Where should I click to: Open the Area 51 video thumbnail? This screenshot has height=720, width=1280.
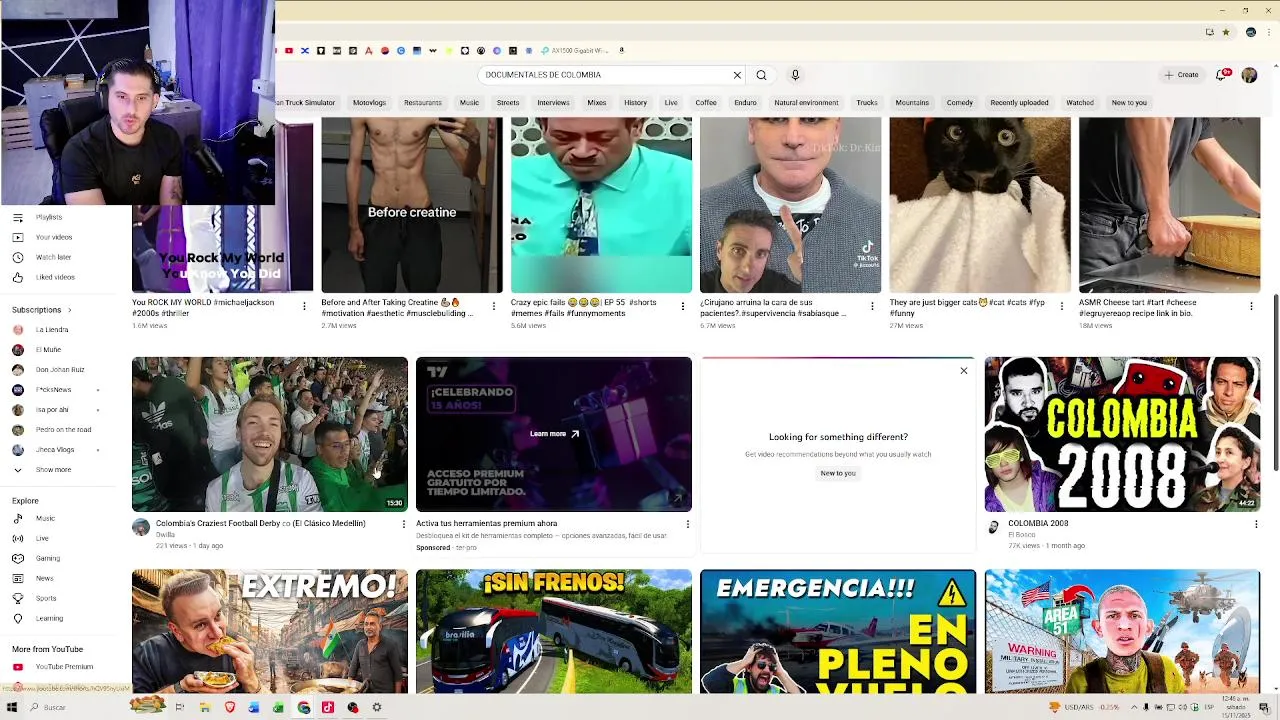[1122, 631]
